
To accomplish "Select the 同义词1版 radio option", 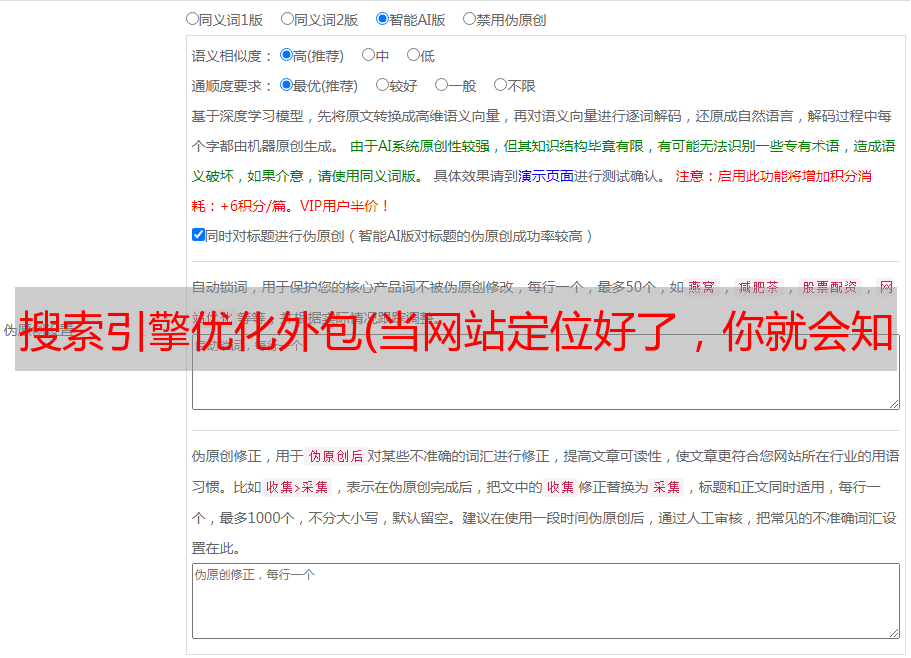I will click(x=192, y=19).
